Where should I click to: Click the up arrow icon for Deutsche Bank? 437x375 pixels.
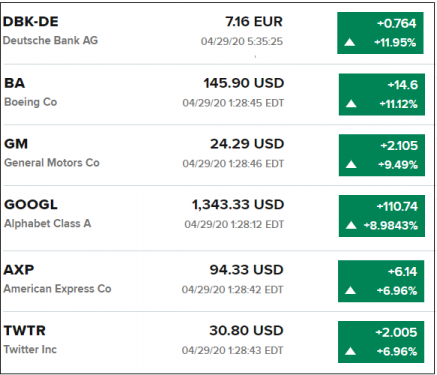(x=349, y=42)
